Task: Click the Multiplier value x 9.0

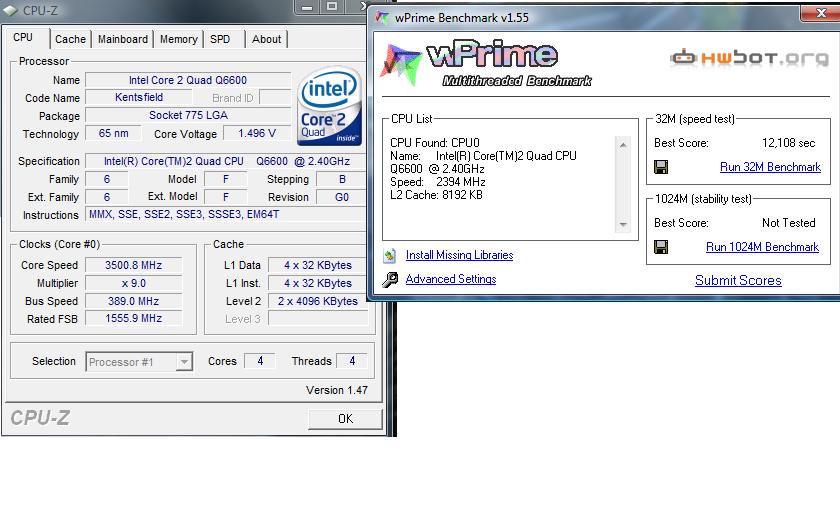Action: pyautogui.click(x=133, y=283)
